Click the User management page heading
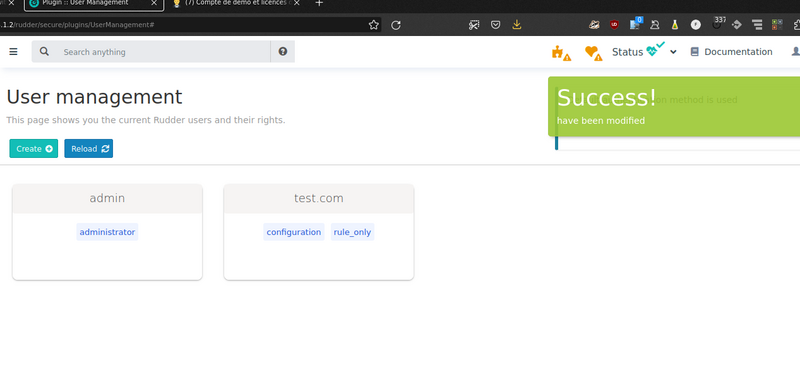The height and width of the screenshot is (367, 800). click(94, 97)
